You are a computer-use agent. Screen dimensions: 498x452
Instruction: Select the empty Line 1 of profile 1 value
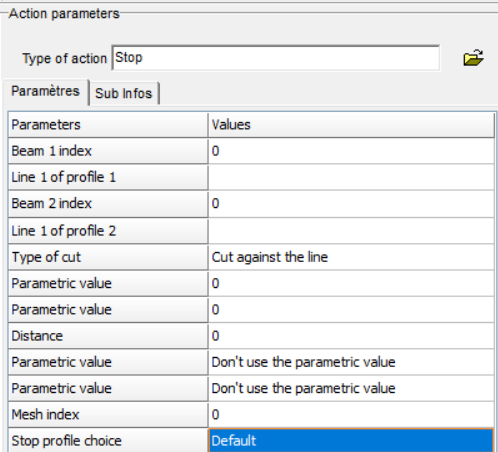pyautogui.click(x=351, y=177)
